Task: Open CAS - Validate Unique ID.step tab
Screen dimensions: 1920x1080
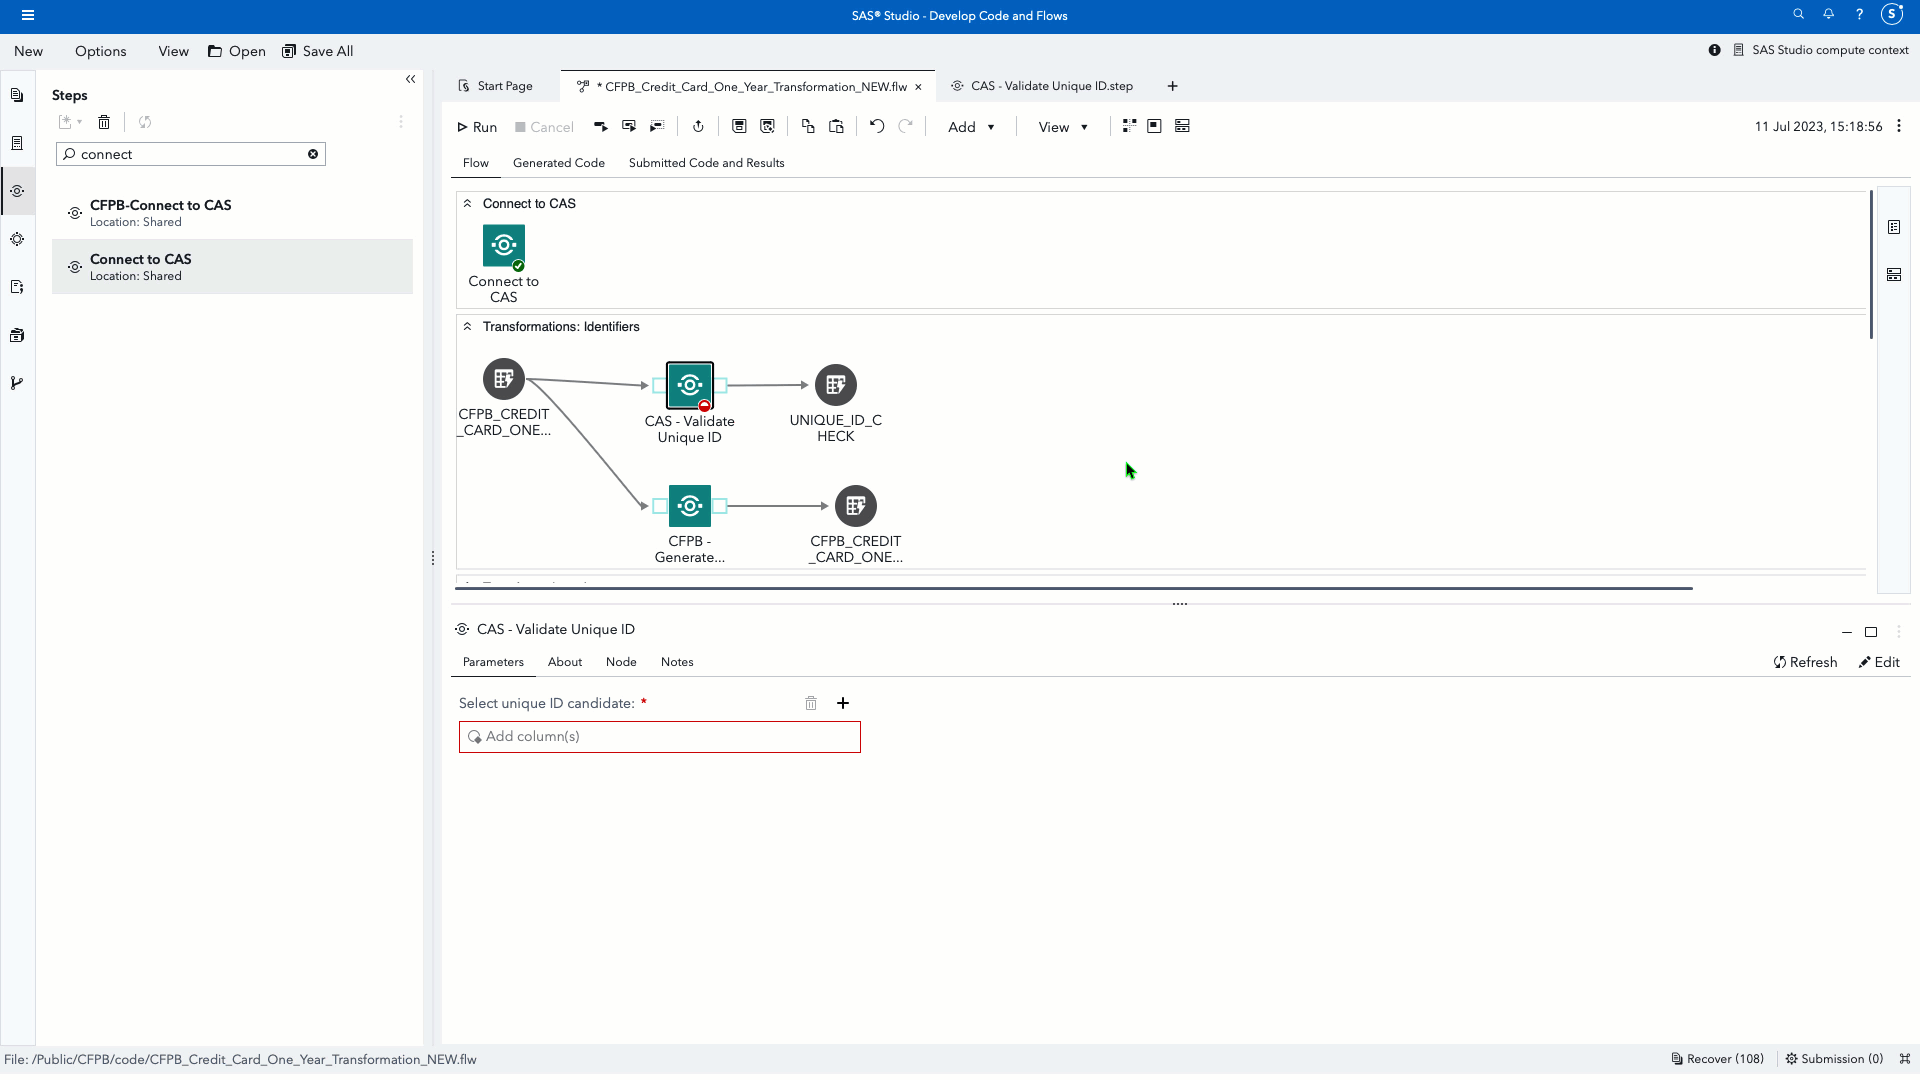Action: [x=1042, y=86]
